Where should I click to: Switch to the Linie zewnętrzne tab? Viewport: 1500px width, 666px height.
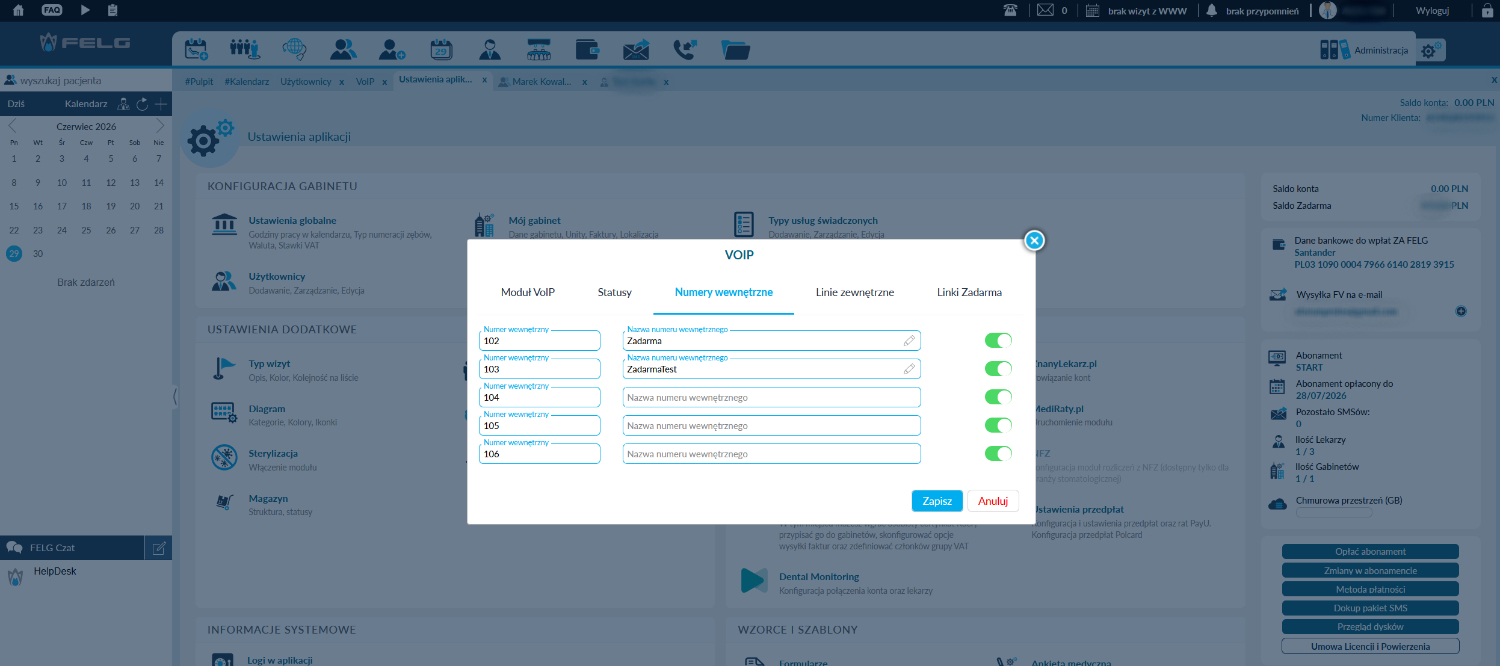[x=855, y=292]
